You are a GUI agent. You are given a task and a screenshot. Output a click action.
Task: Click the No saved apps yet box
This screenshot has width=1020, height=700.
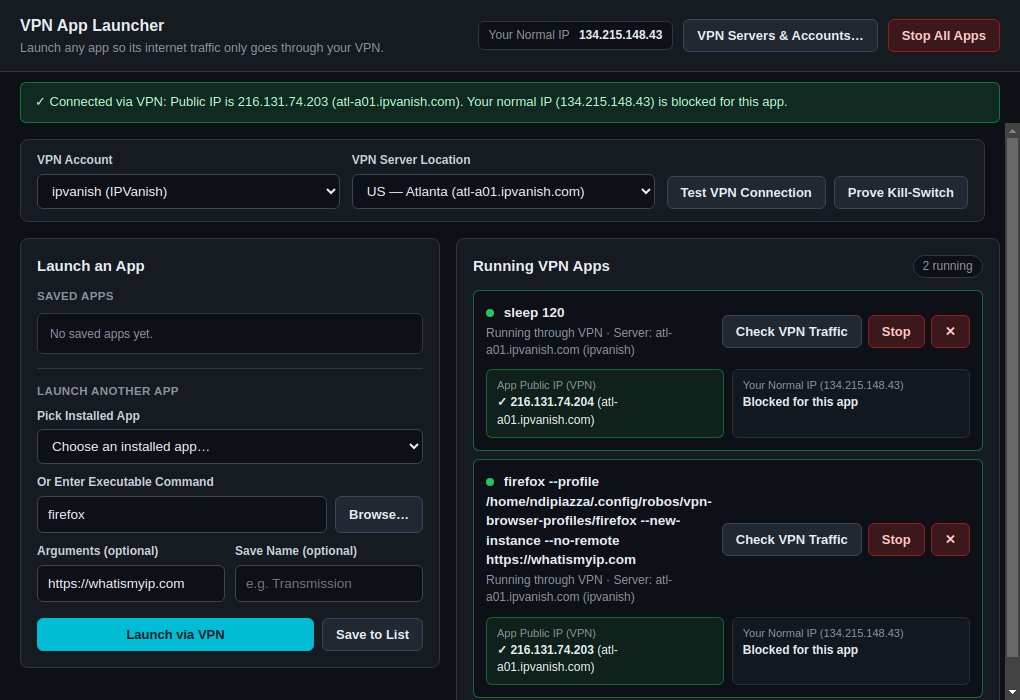[x=230, y=334]
